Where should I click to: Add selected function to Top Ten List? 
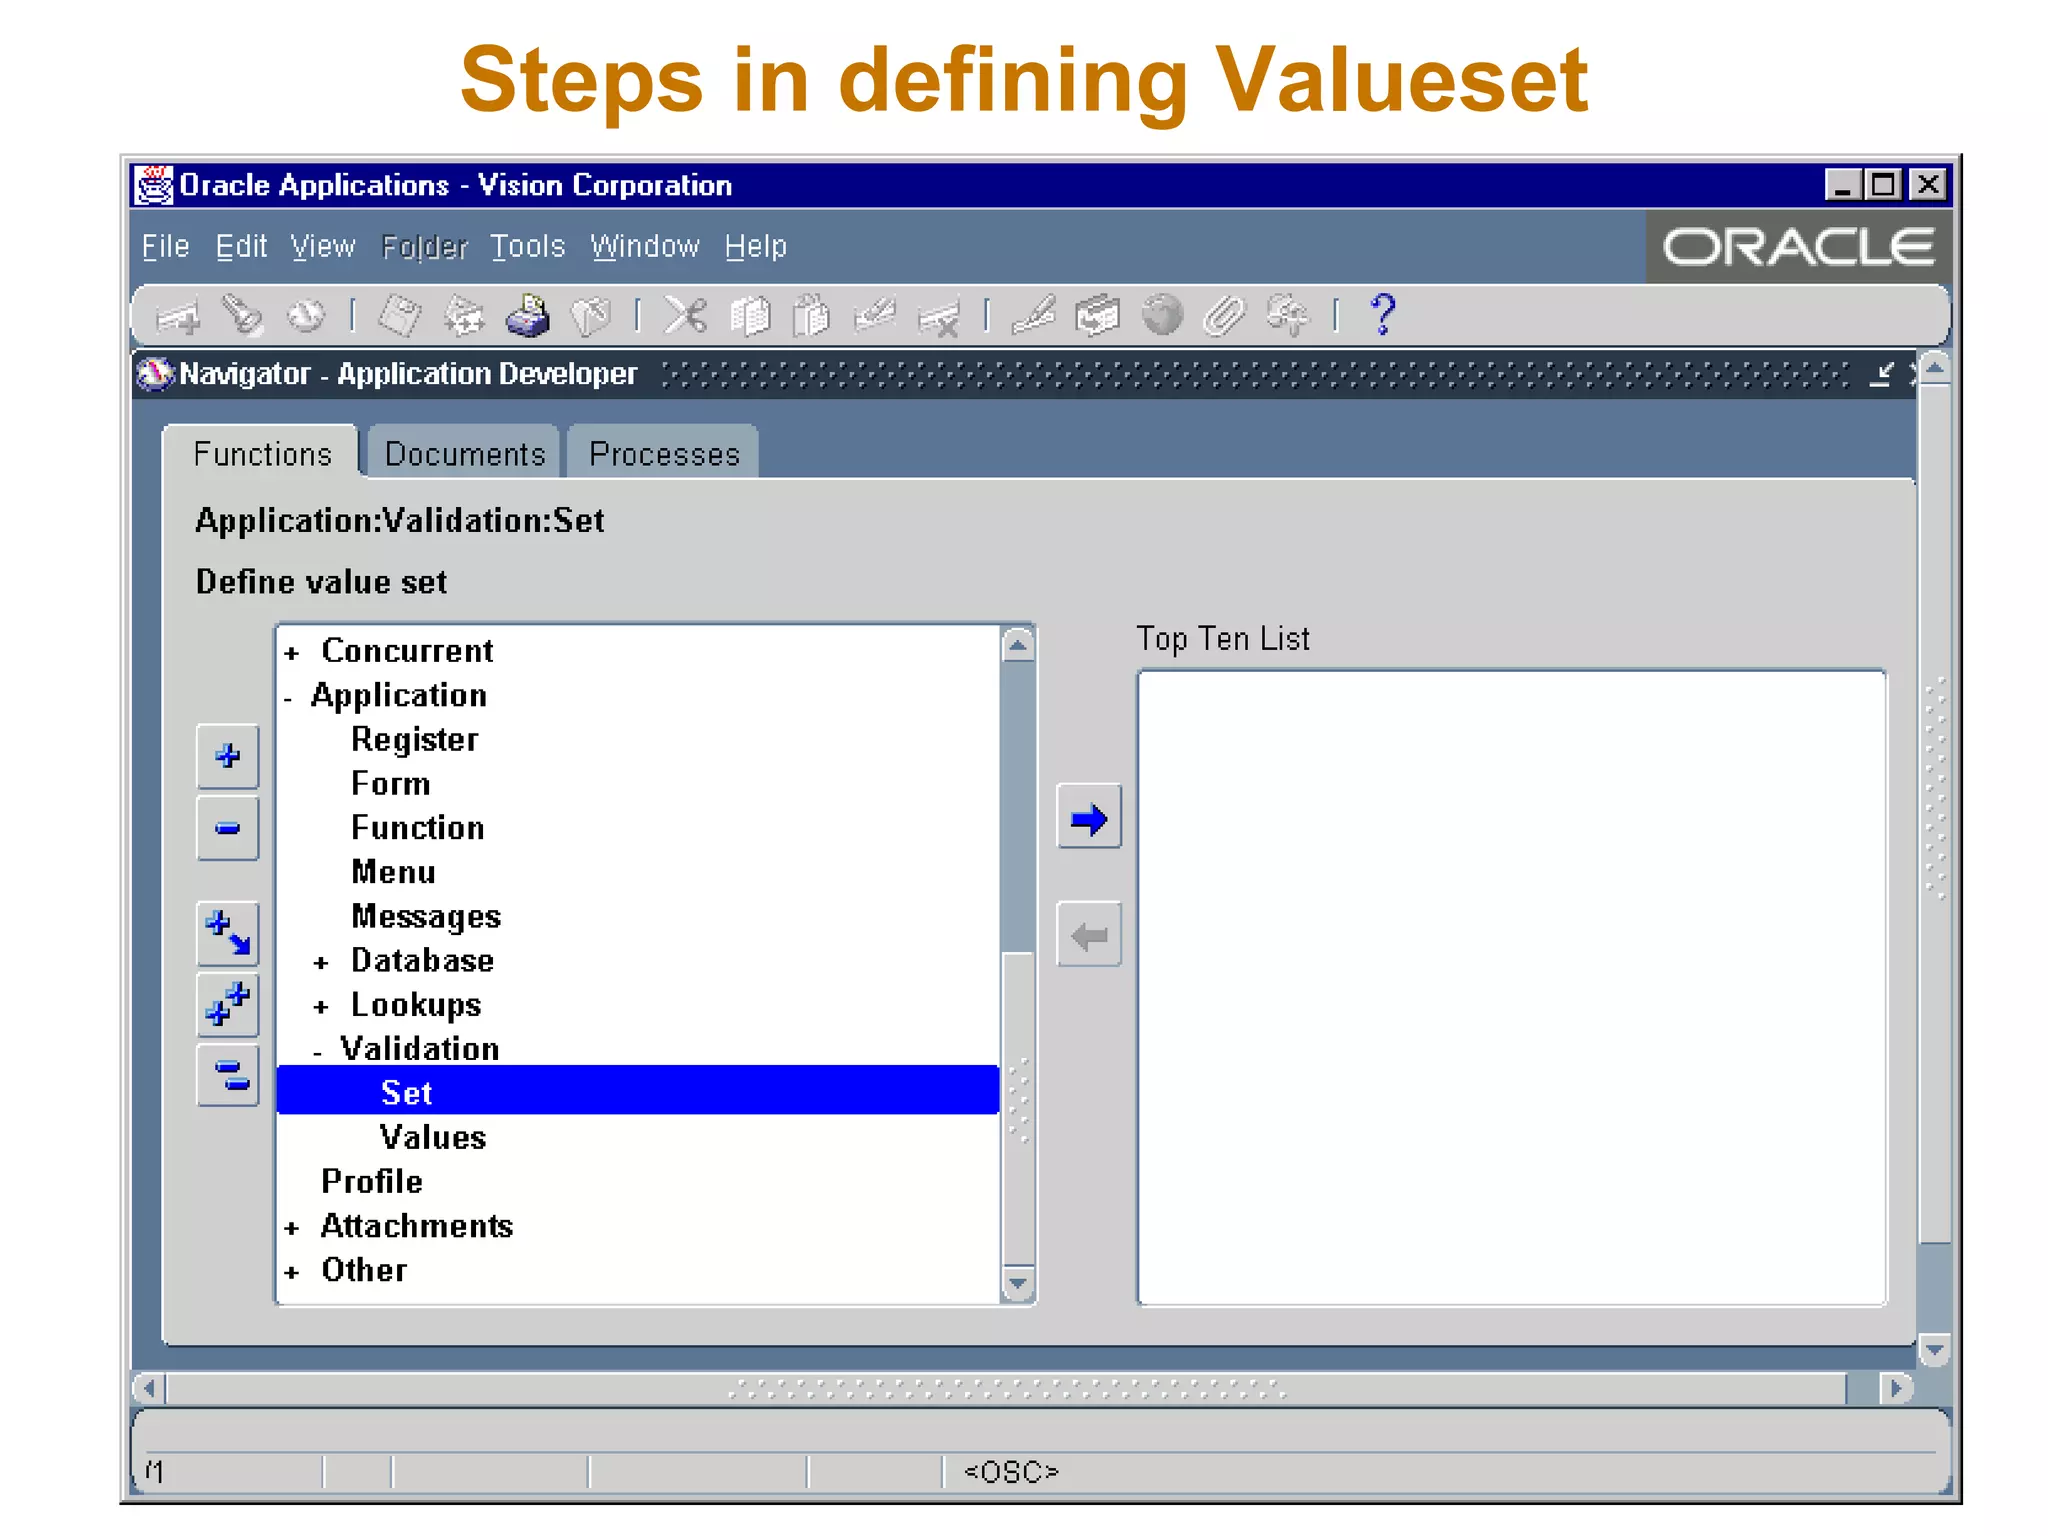click(1089, 817)
